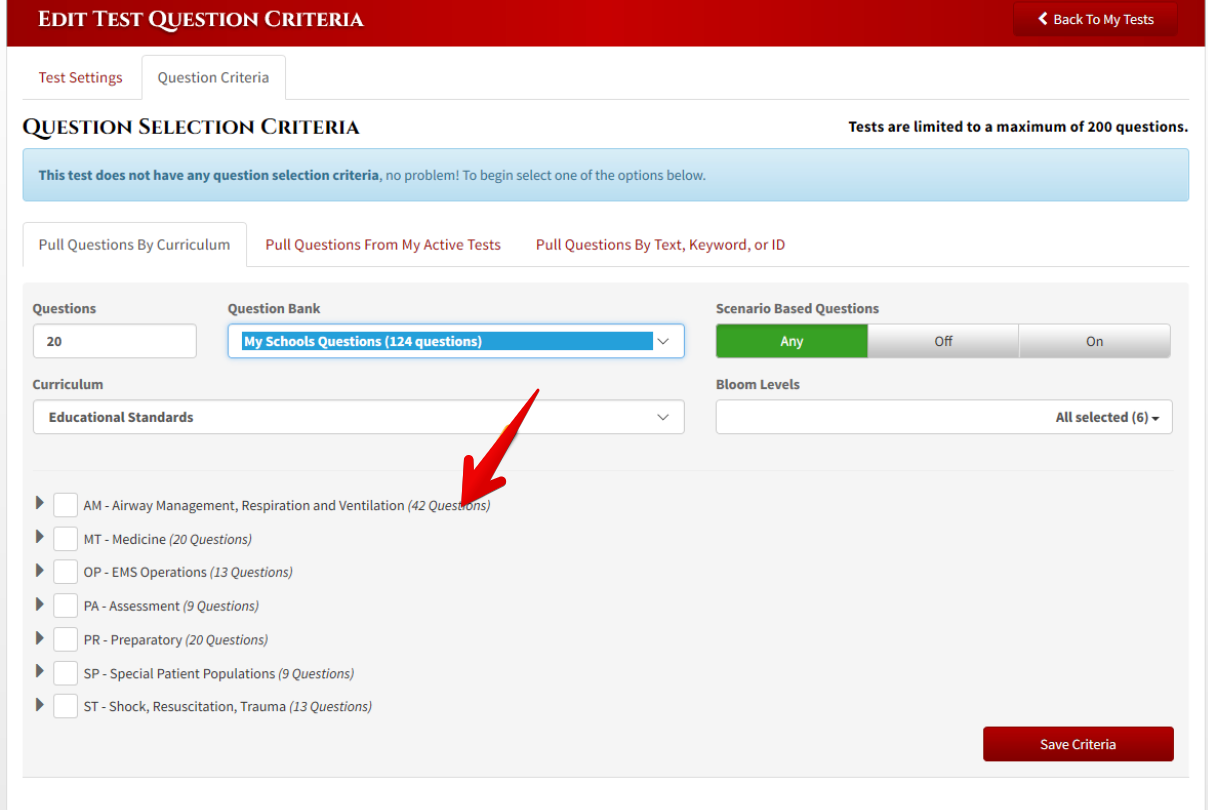Open the Bloom Levels All selected dropdown
1208x810 pixels.
coord(944,417)
